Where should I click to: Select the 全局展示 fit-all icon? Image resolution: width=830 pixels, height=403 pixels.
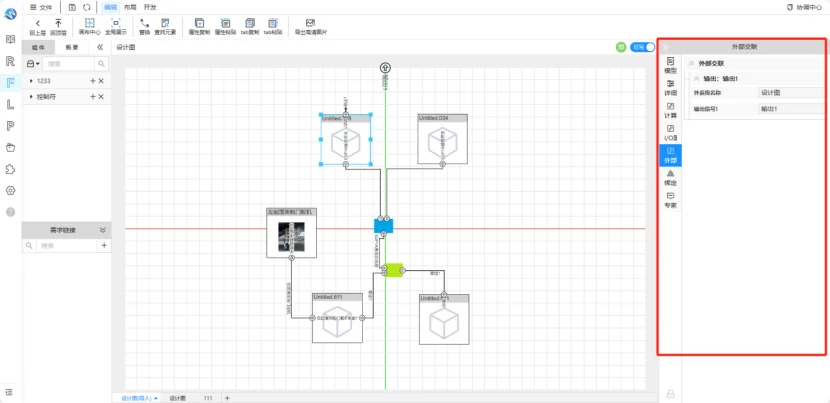pos(116,23)
